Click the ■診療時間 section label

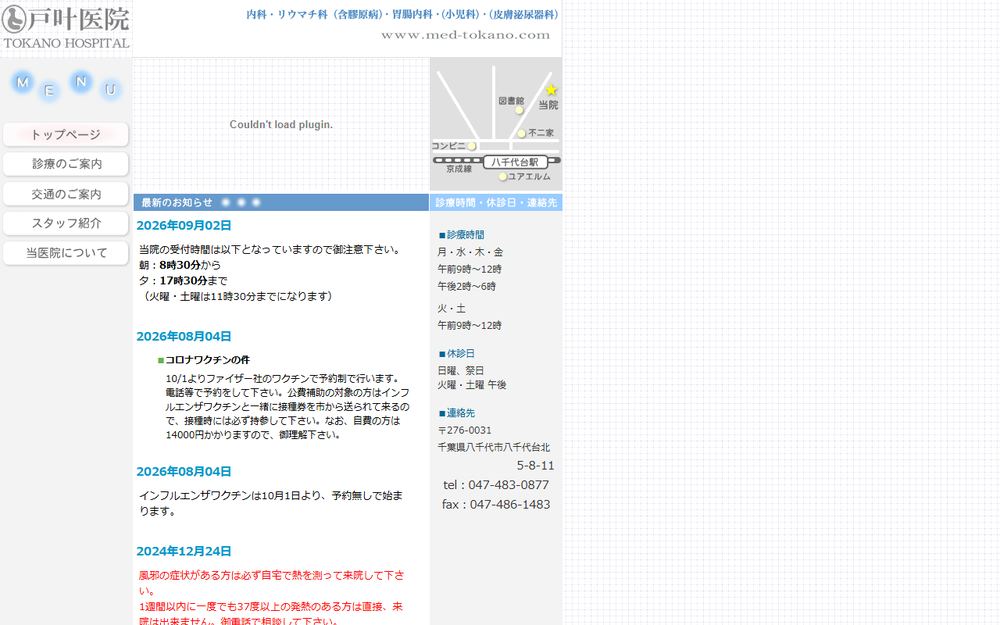click(462, 235)
